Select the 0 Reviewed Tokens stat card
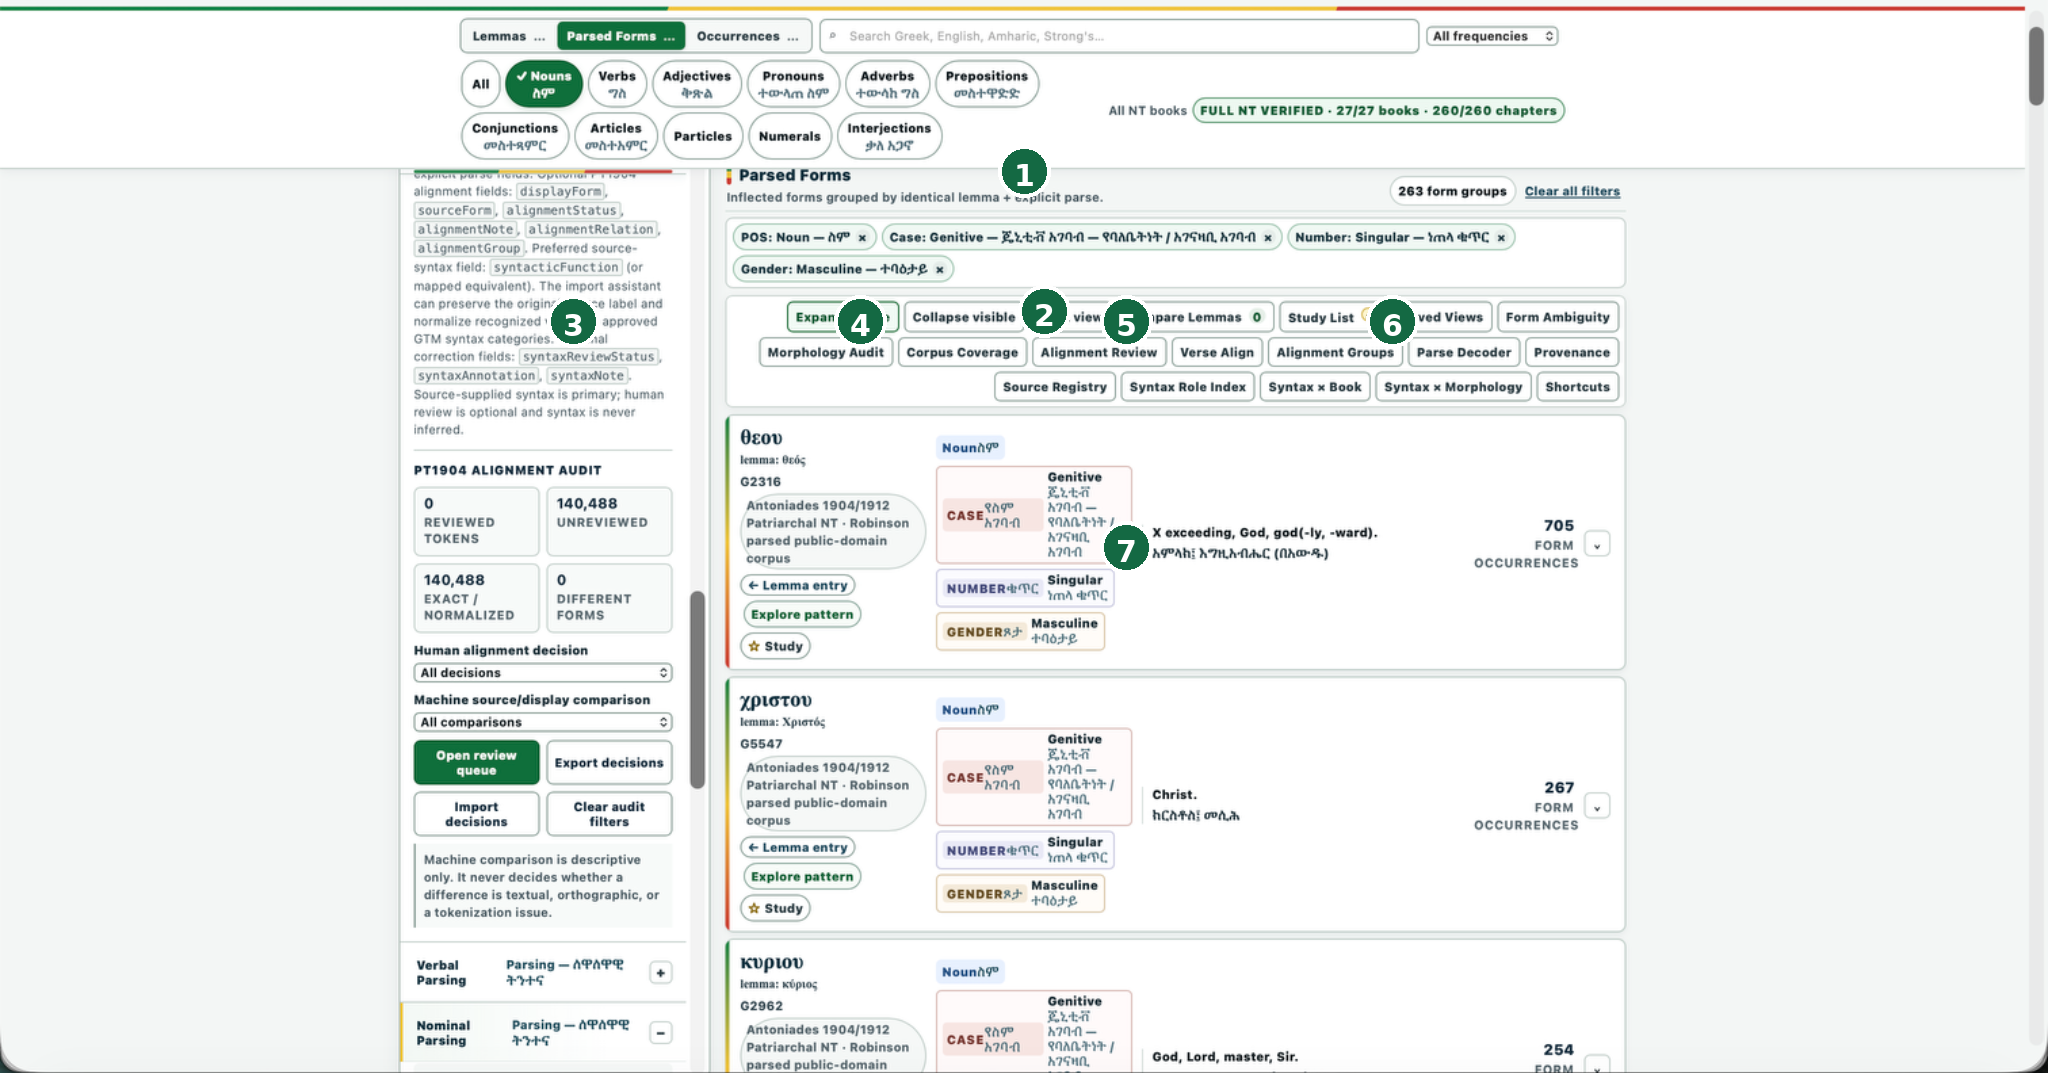The height and width of the screenshot is (1073, 2048). tap(476, 521)
